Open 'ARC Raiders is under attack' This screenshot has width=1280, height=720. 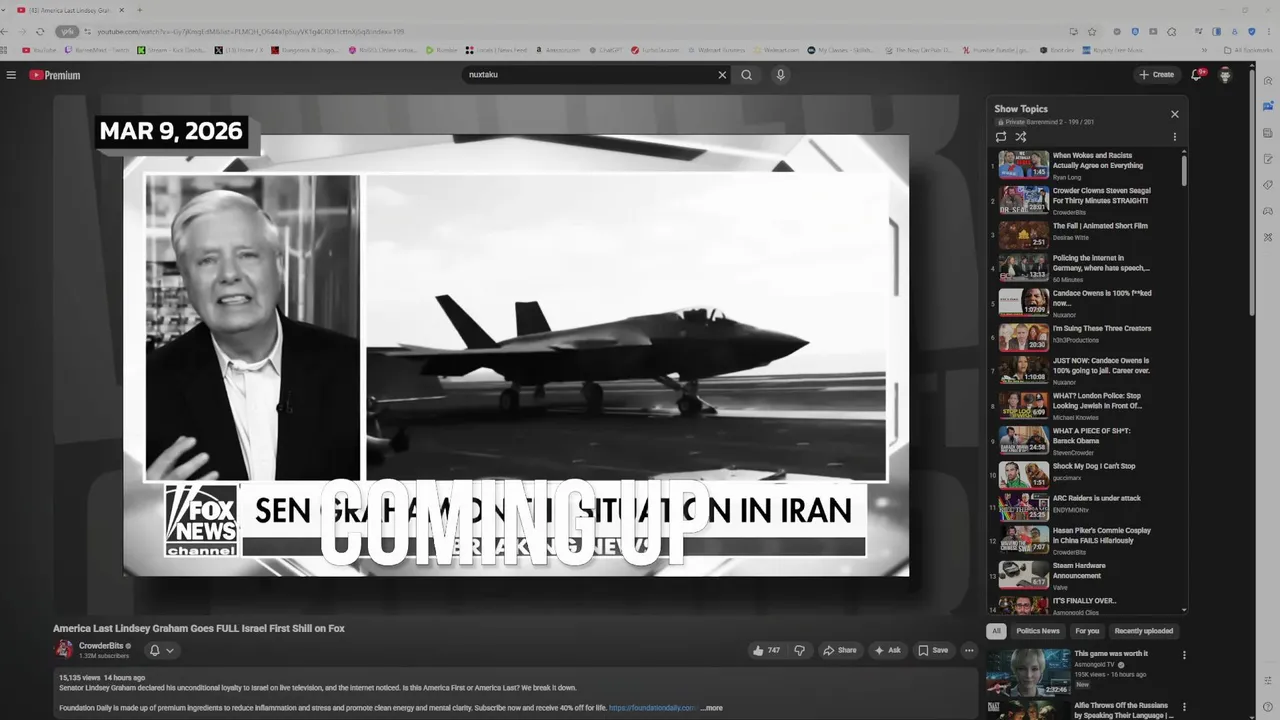(1085, 507)
